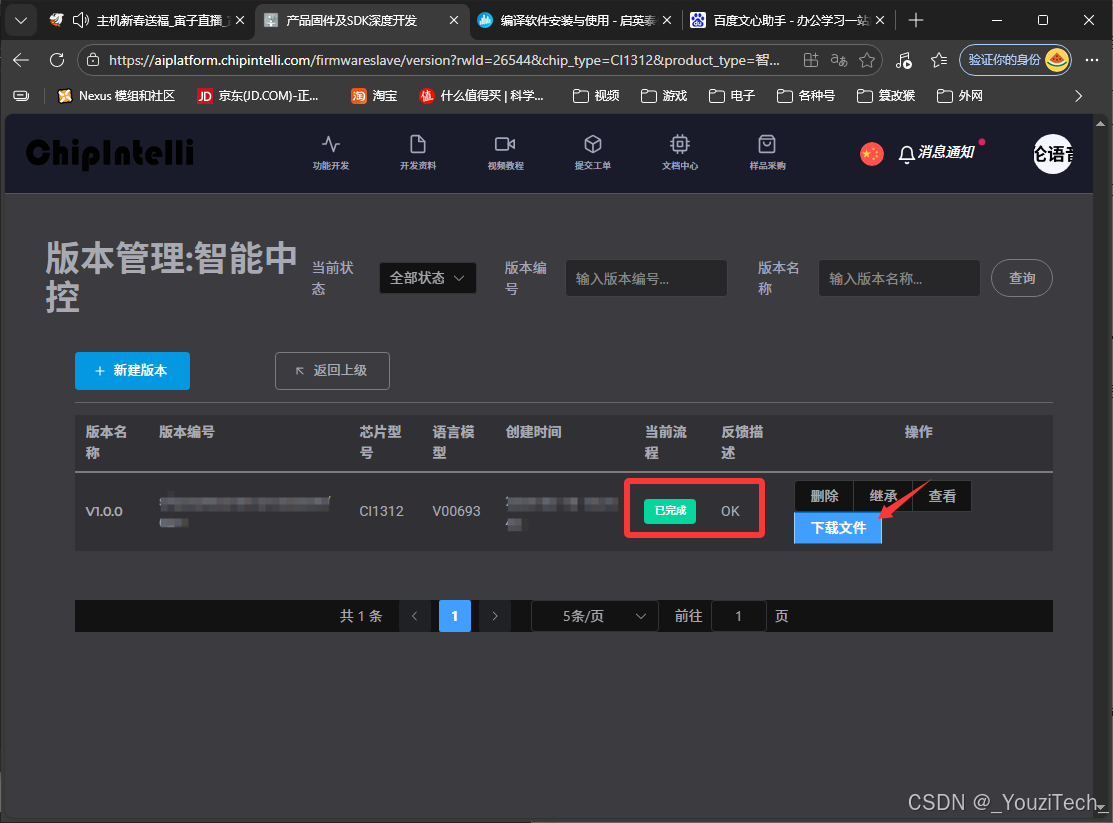The height and width of the screenshot is (823, 1113).
Task: Click the sidebar toggle icon in bookmarks bar
Action: coord(21,96)
